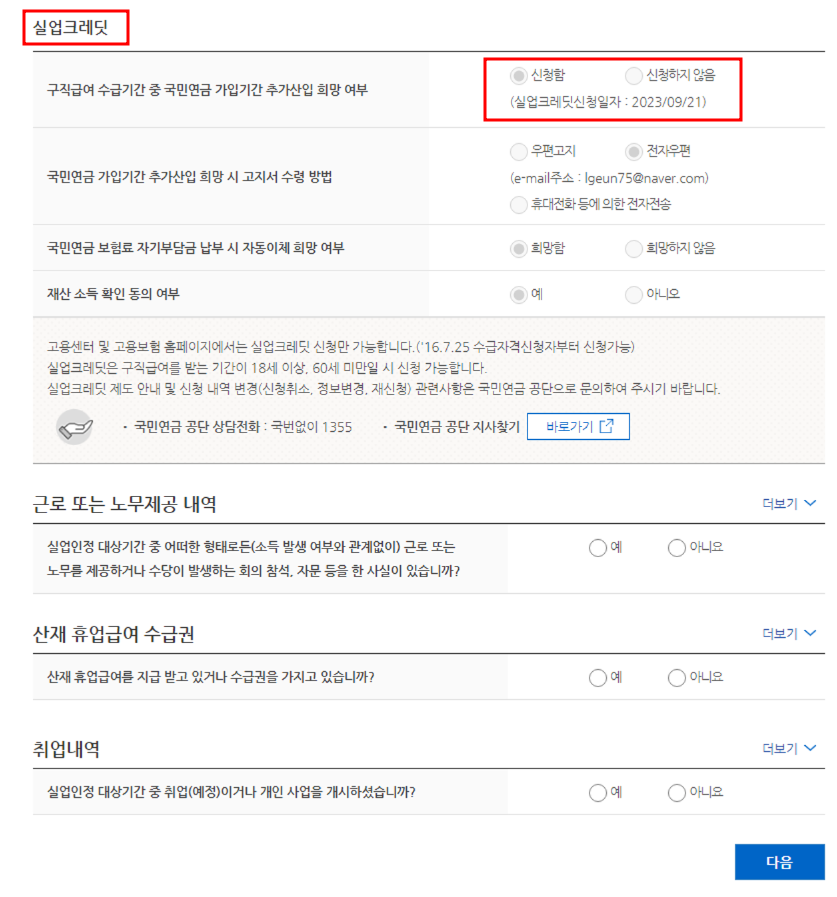Image resolution: width=837 pixels, height=897 pixels.
Task: Select 희망함 for 자동이체 희망 여부
Action: (518, 248)
